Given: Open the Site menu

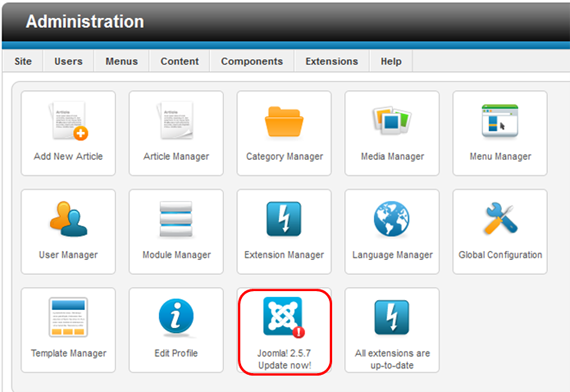Looking at the screenshot, I should (x=23, y=61).
